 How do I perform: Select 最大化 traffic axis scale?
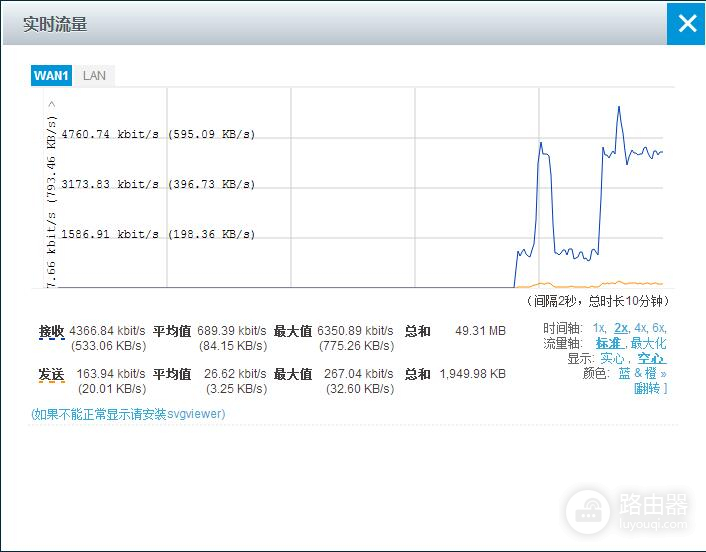click(x=648, y=343)
